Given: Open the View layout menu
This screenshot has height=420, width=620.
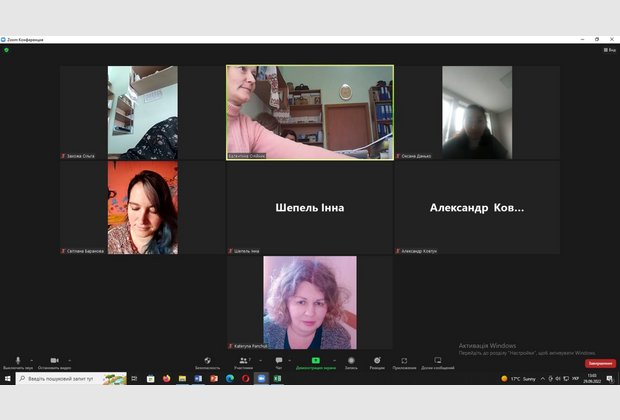Looking at the screenshot, I should [x=609, y=49].
